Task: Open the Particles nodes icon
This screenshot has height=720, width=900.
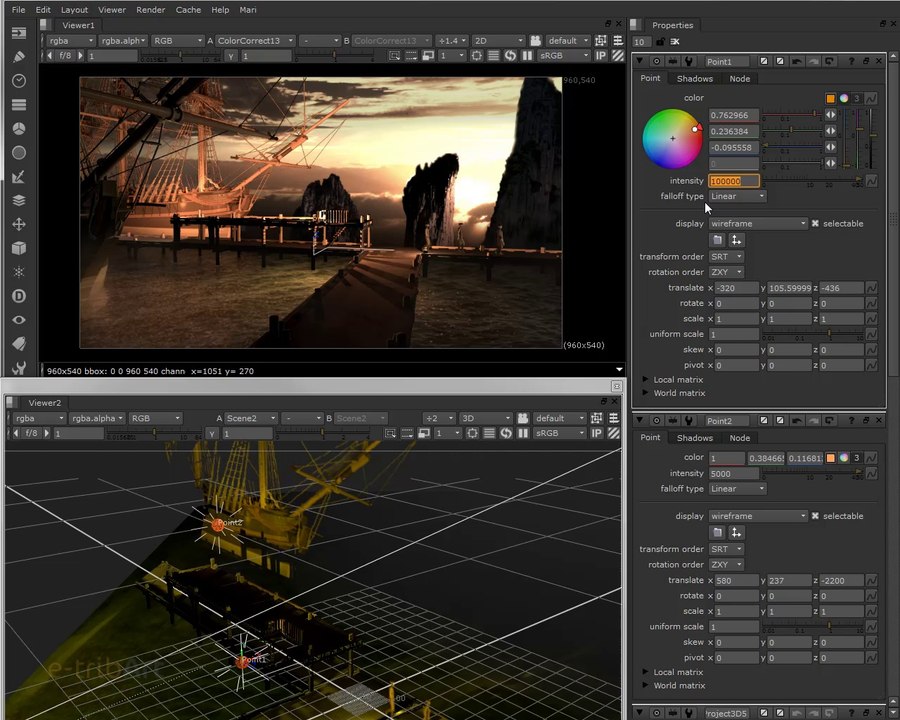Action: point(19,272)
